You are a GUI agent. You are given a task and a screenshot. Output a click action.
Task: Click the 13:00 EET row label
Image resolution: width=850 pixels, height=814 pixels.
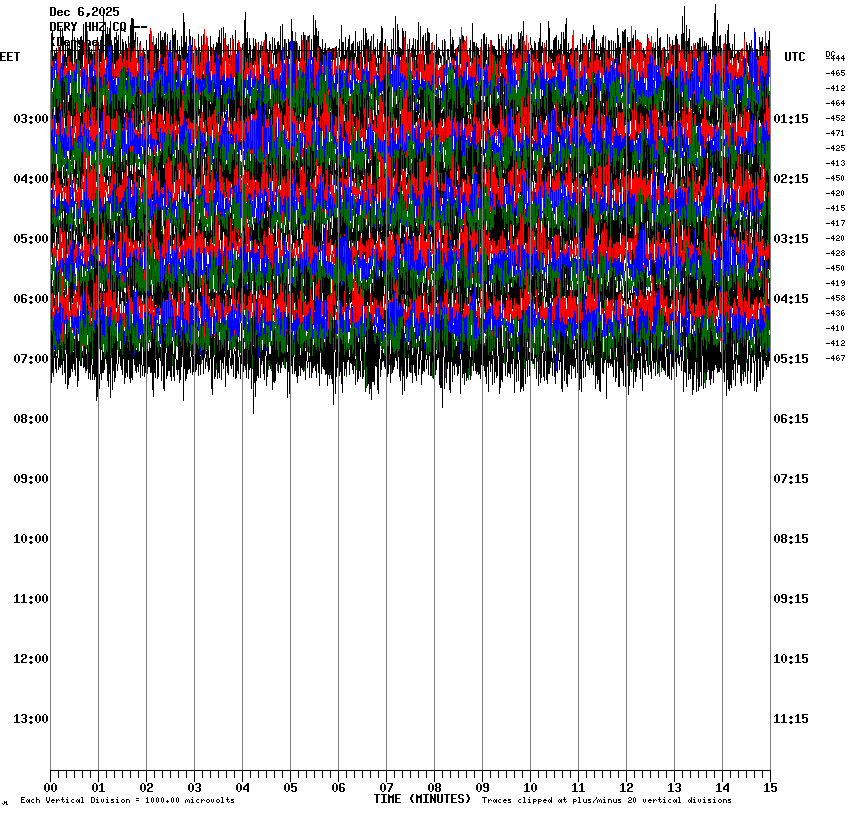click(31, 719)
